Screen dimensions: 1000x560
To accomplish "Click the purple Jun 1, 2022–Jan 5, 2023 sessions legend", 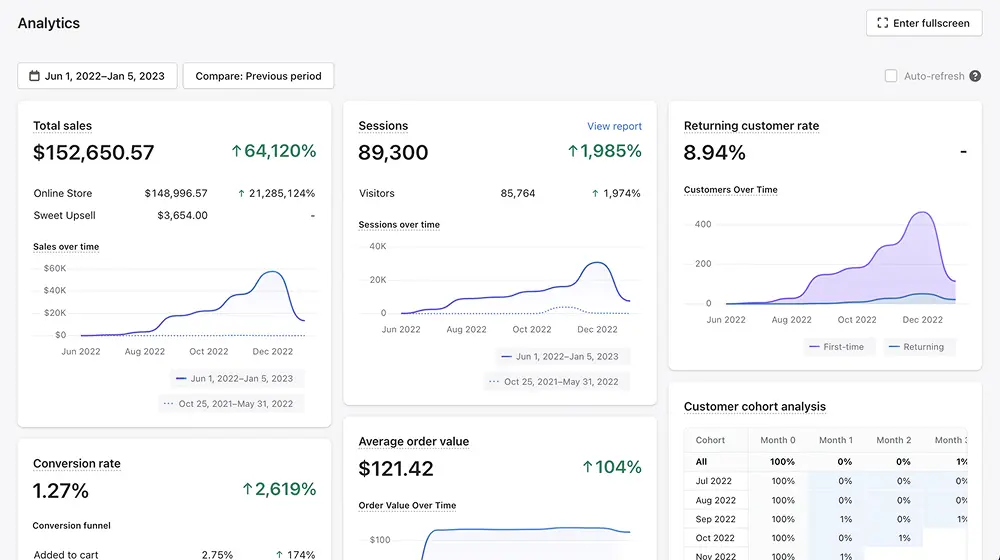I will tap(560, 357).
